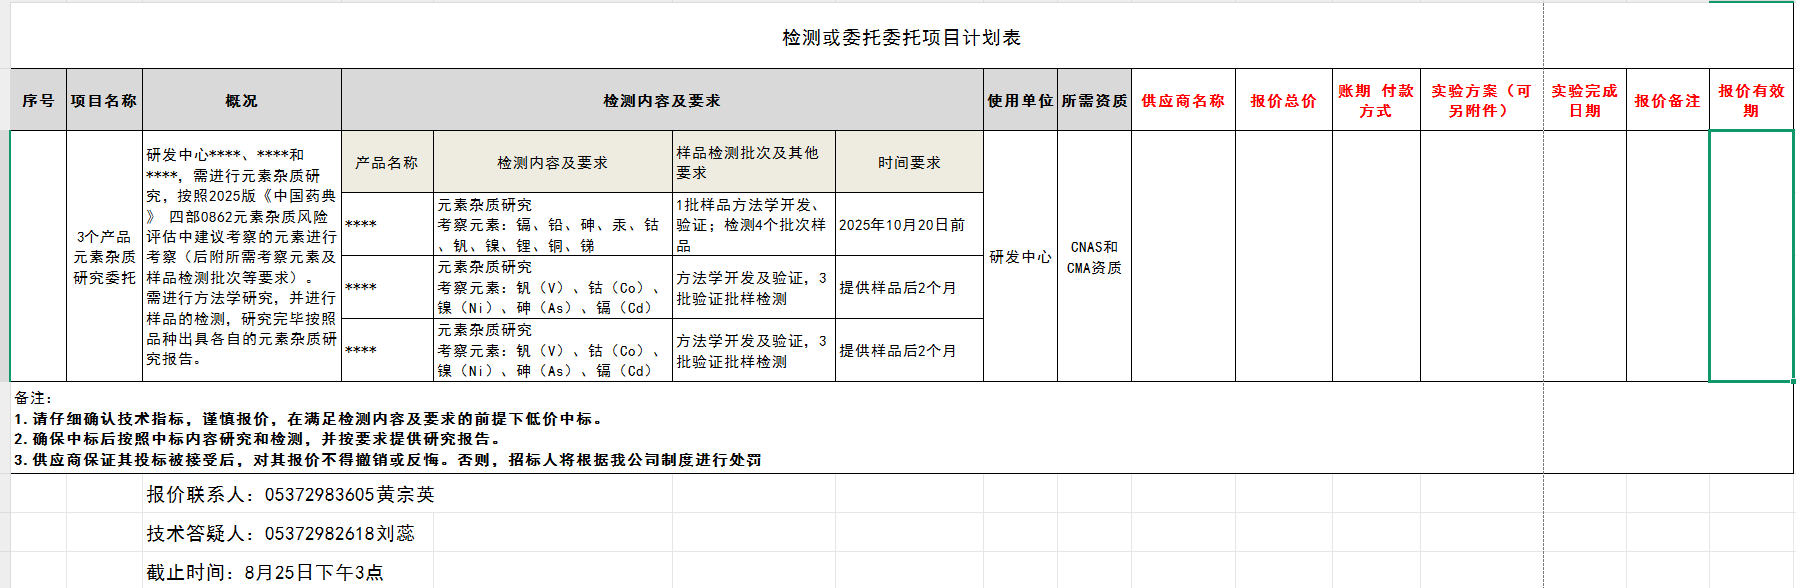Select the CNAS和CMA资质 cell
This screenshot has width=1796, height=588.
tap(1094, 257)
